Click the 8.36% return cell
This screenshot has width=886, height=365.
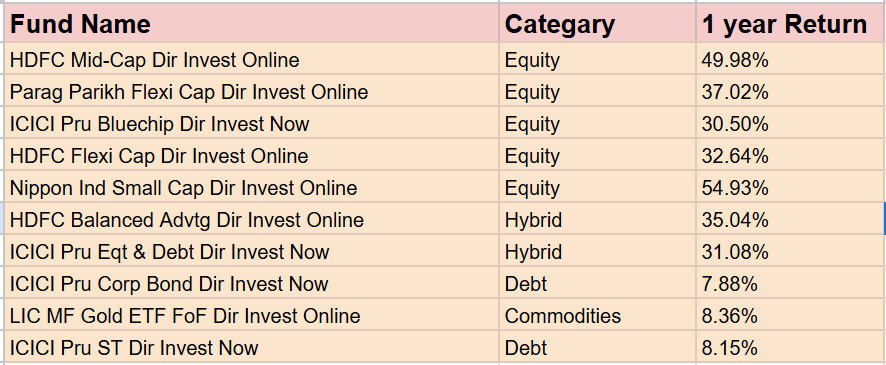point(791,315)
